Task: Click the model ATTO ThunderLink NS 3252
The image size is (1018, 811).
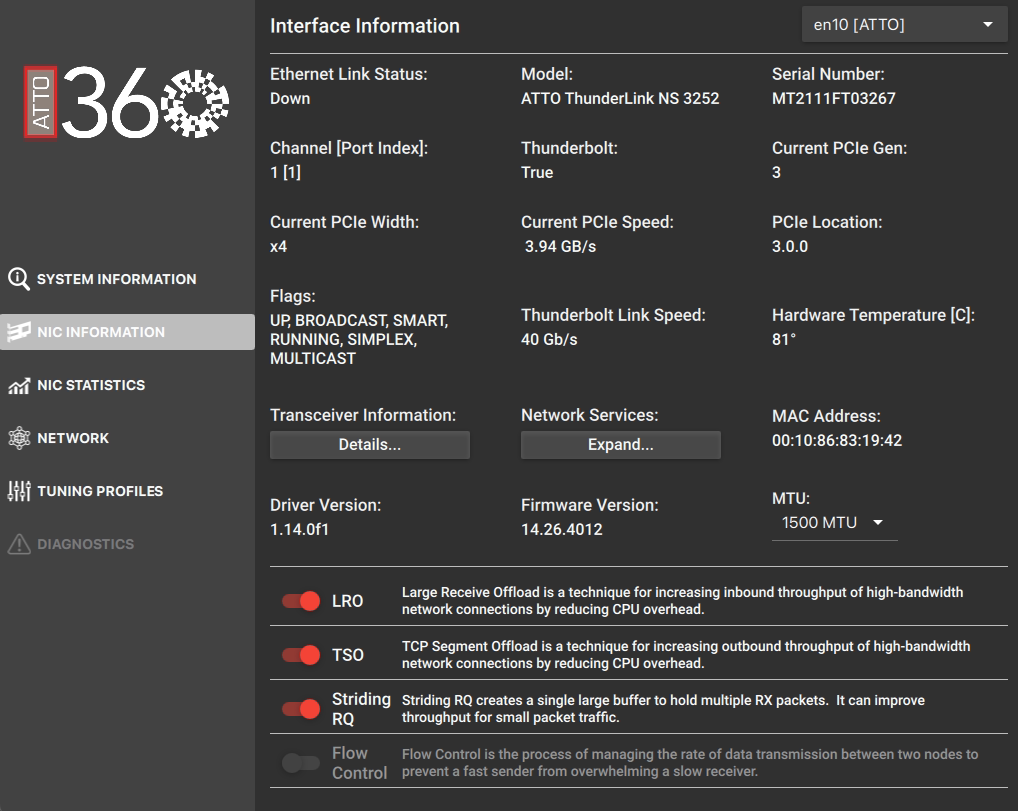Action: 620,99
